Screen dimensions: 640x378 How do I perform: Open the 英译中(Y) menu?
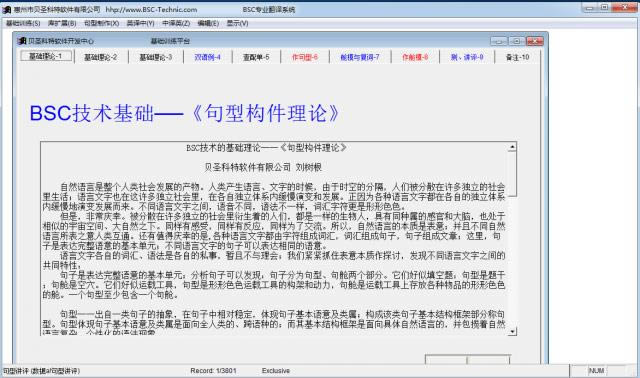click(140, 23)
